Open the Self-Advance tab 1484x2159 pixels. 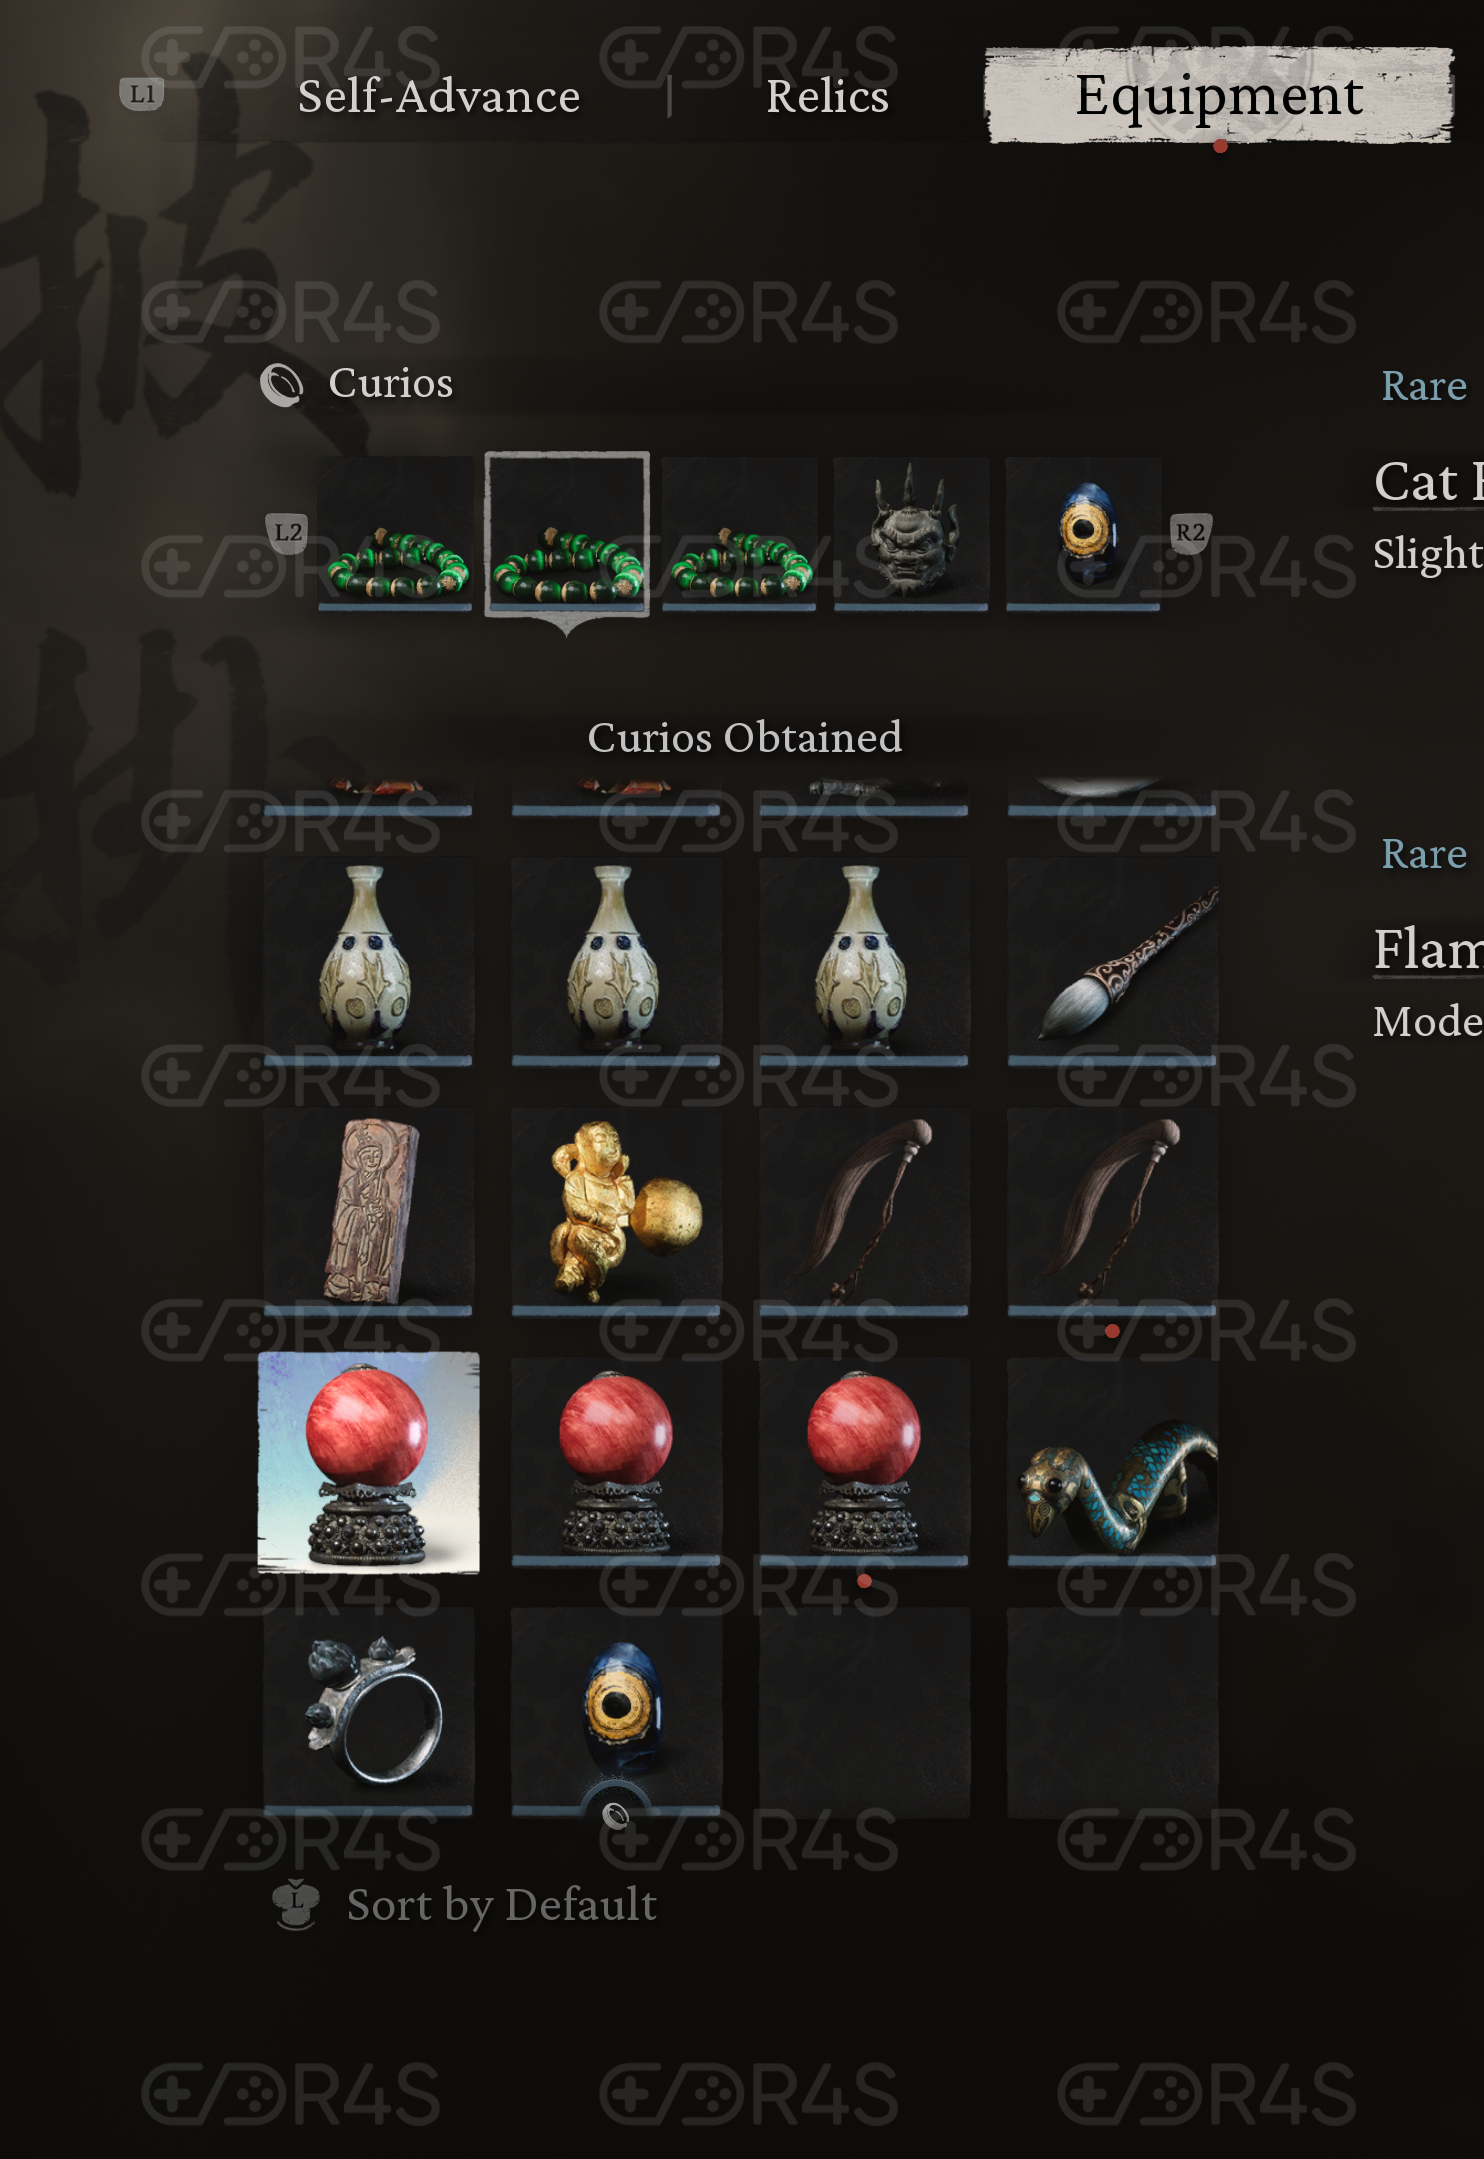[439, 96]
